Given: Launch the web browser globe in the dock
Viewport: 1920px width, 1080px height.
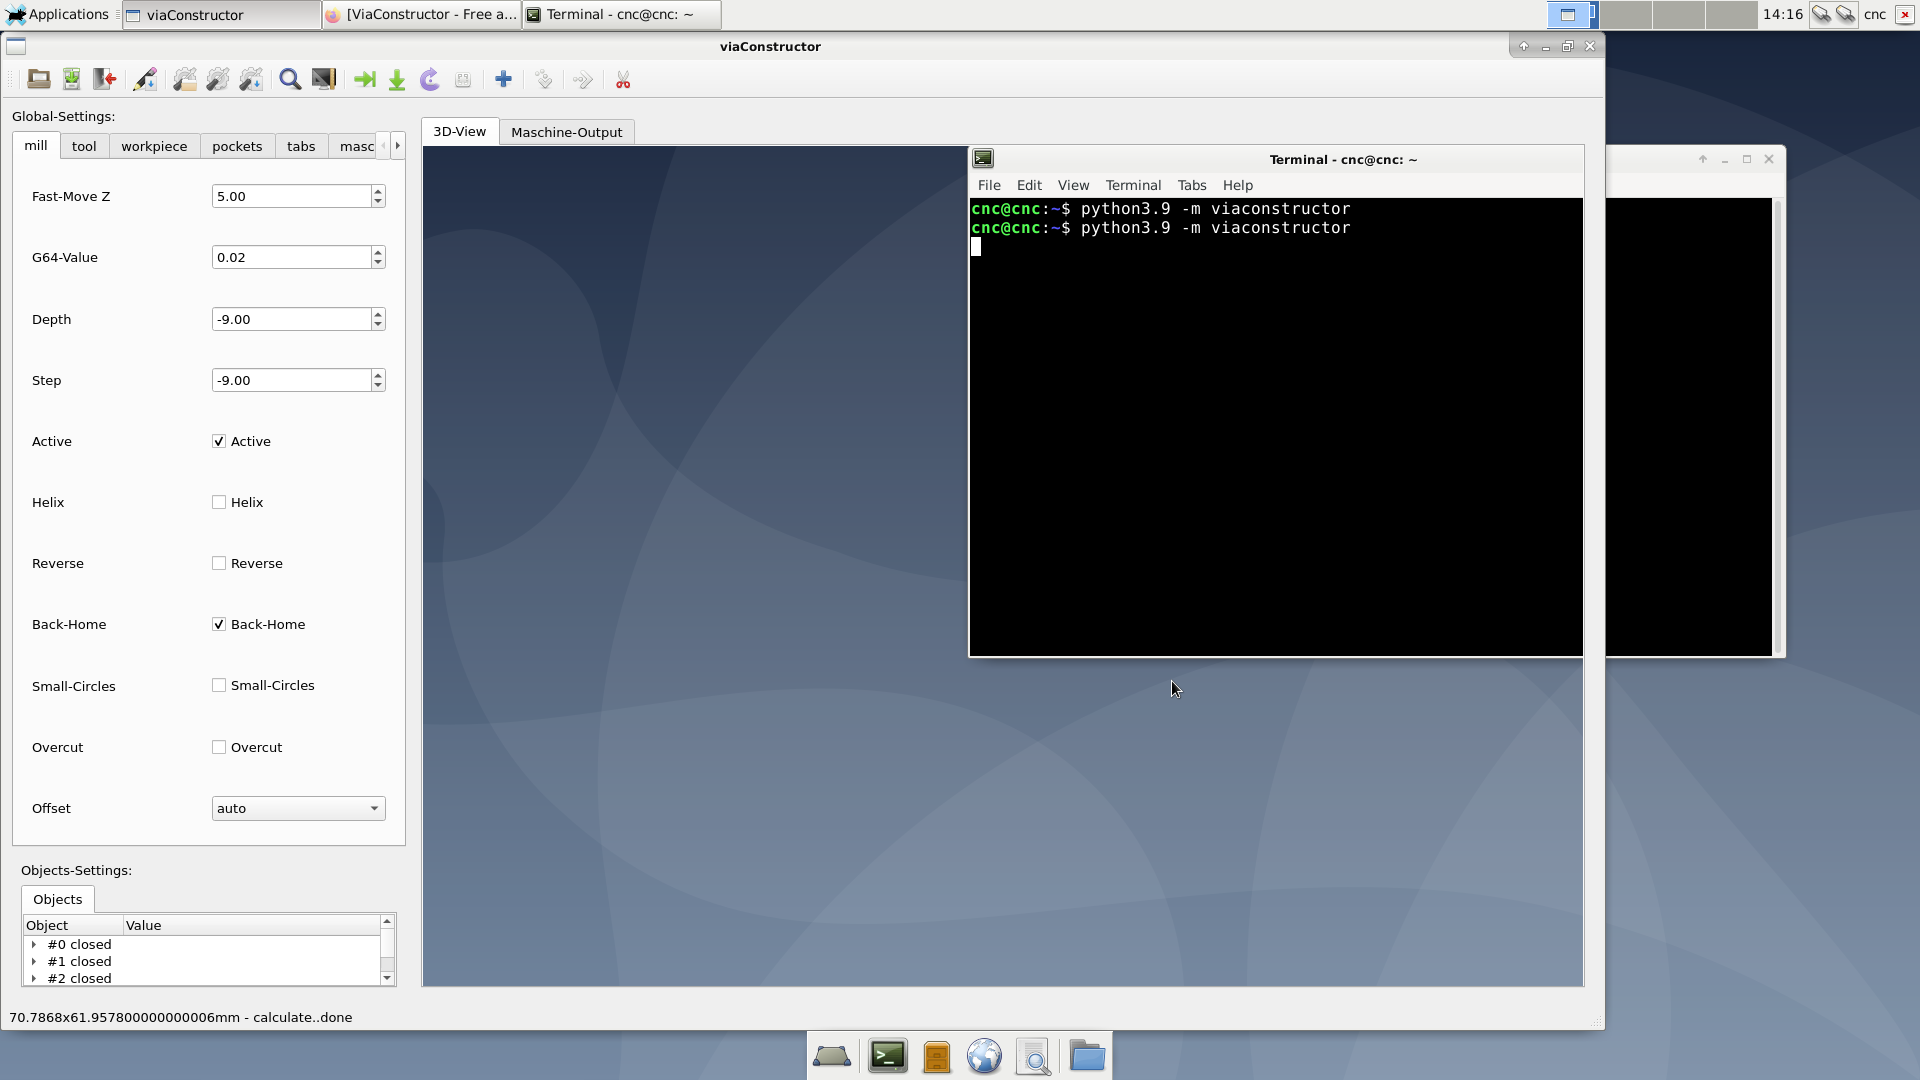Looking at the screenshot, I should 984,1056.
